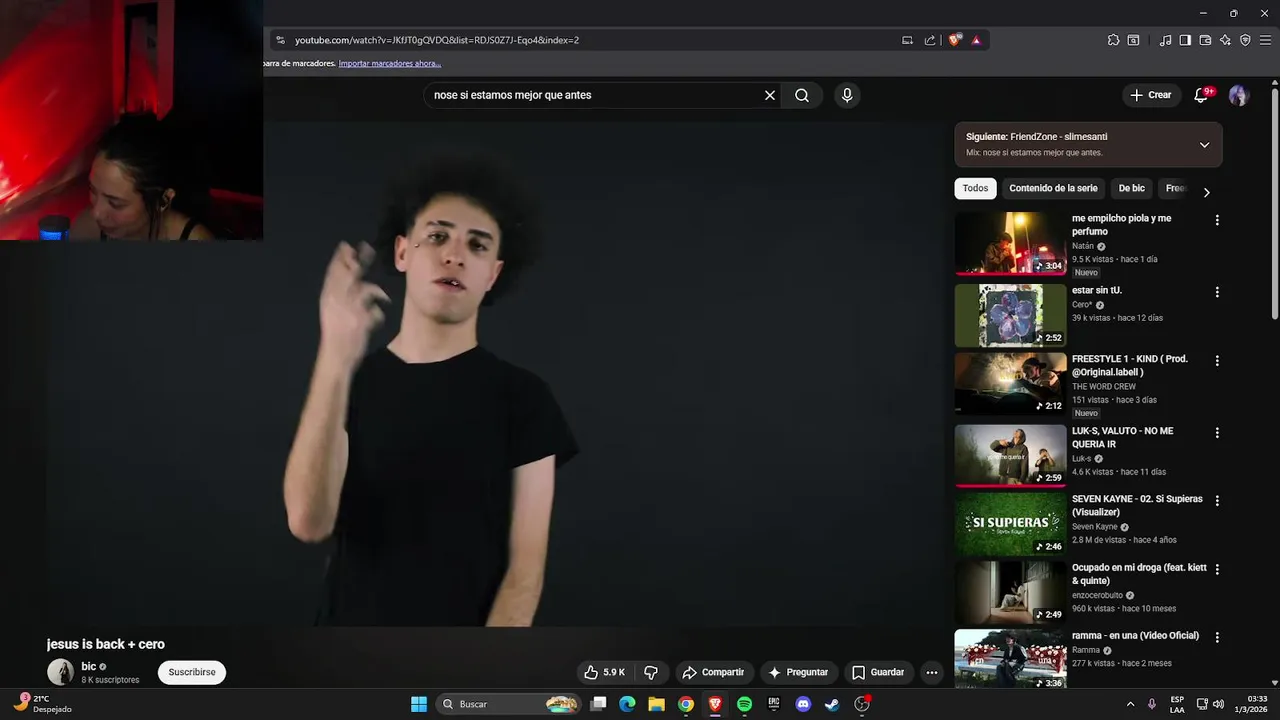The image size is (1280, 720).
Task: Open site settings icon in address bar
Action: pos(280,40)
